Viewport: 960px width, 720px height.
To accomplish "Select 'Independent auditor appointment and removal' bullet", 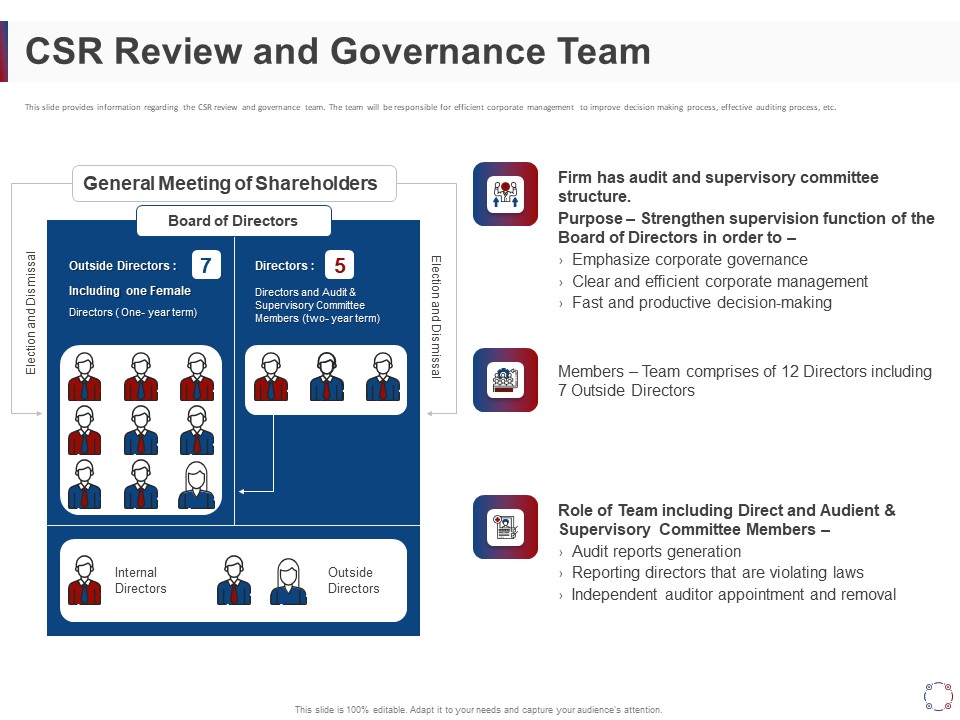I will 733,594.
